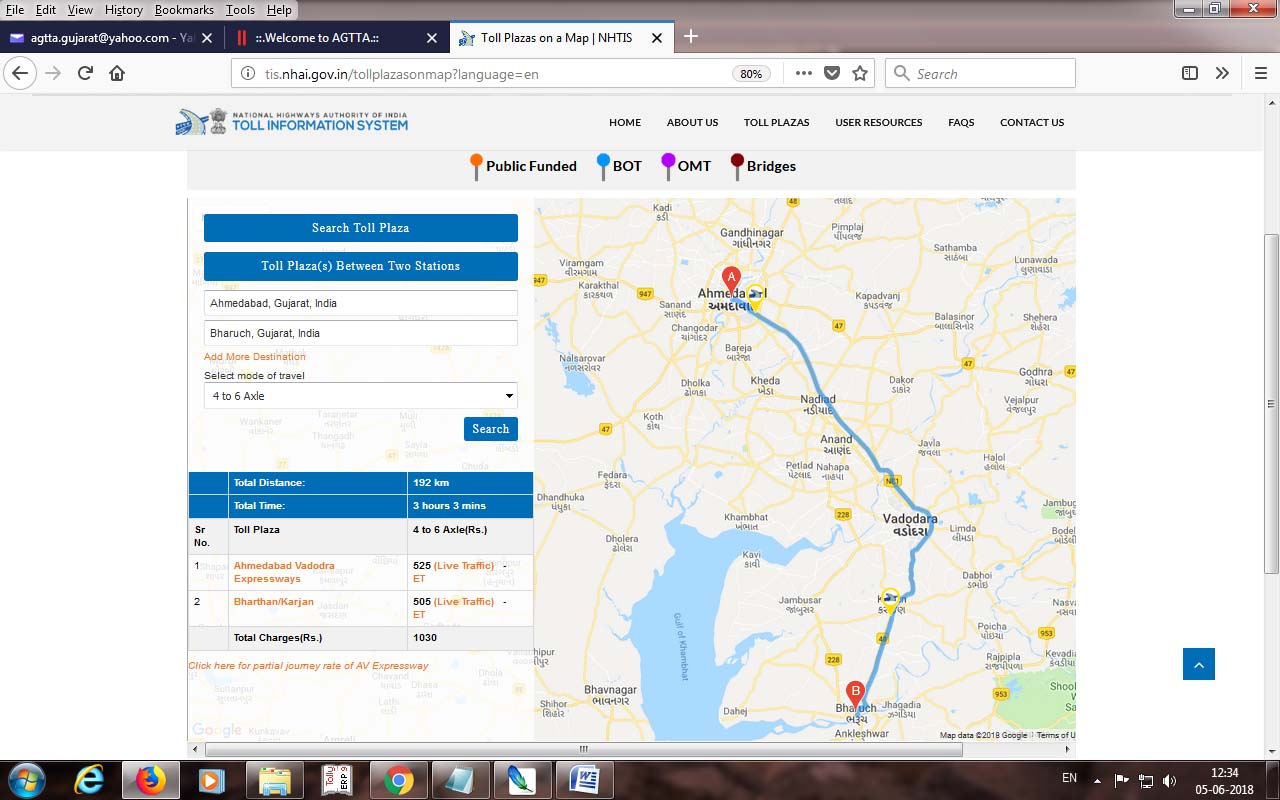
Task: Click the Bharuch destination input field
Action: point(360,333)
